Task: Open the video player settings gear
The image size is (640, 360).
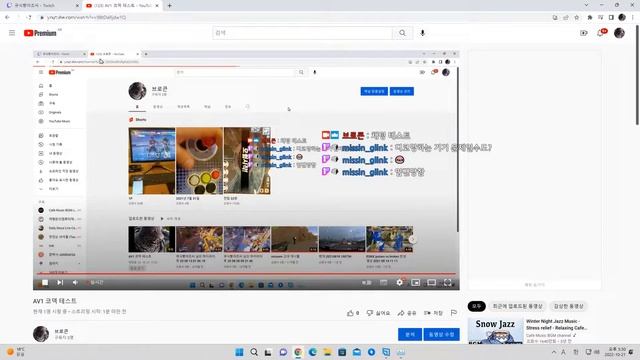Action: pos(400,282)
